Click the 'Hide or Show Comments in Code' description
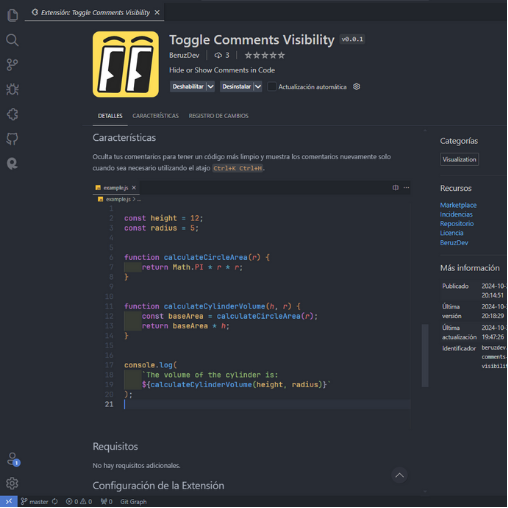This screenshot has width=508, height=508. coord(222,70)
